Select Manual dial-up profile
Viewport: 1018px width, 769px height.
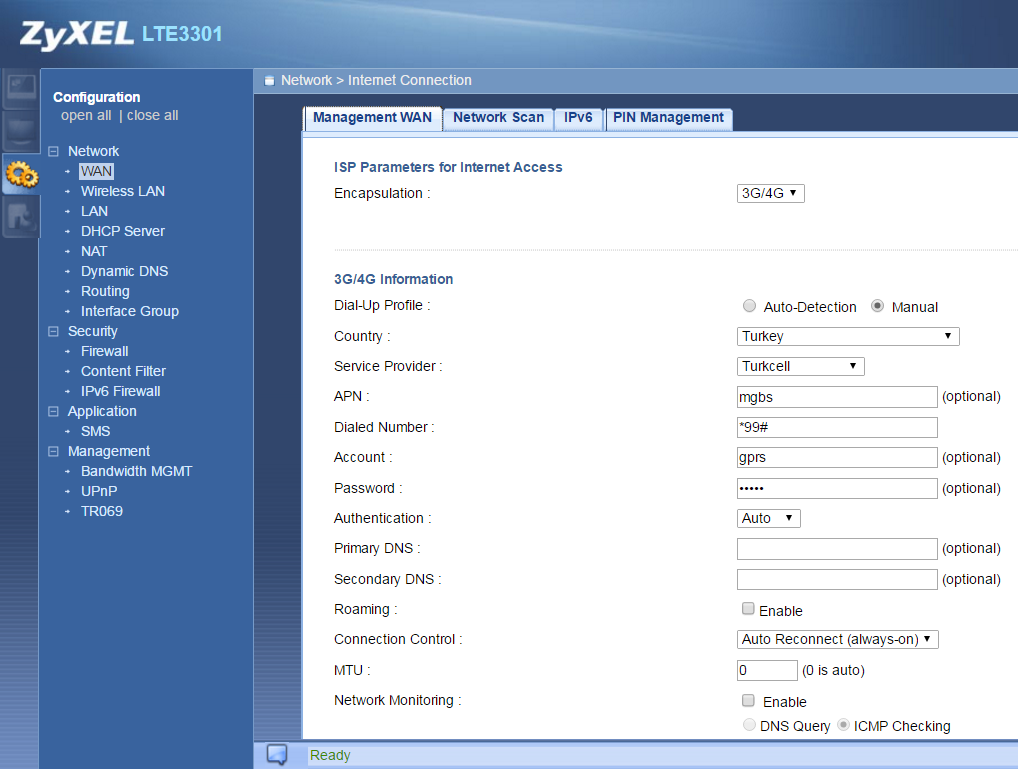point(877,306)
